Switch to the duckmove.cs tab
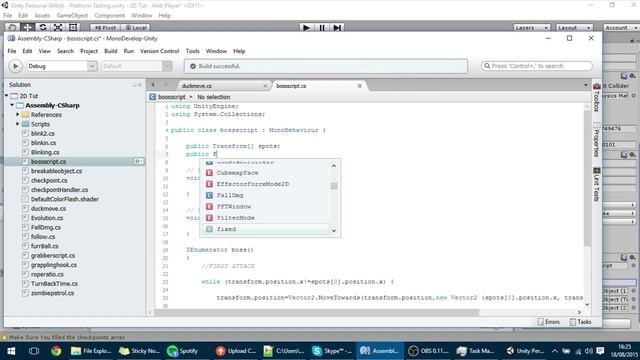Screen dimensions: 640x360 197,86
